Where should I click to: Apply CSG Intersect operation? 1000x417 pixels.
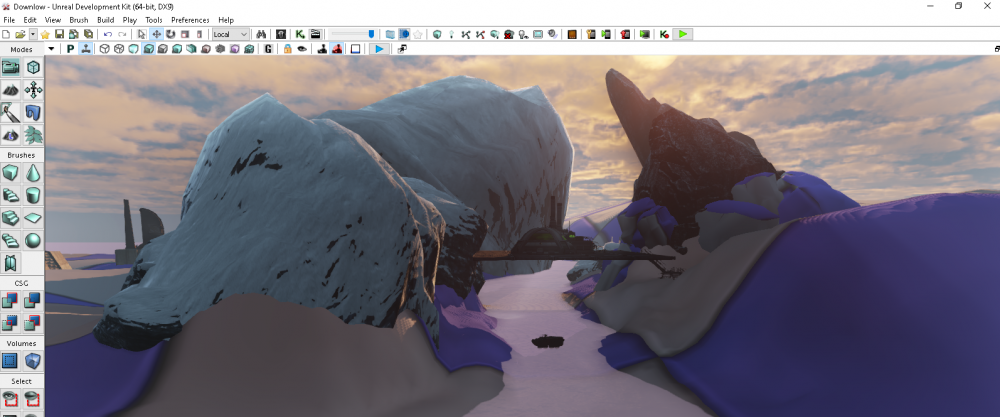coord(11,323)
